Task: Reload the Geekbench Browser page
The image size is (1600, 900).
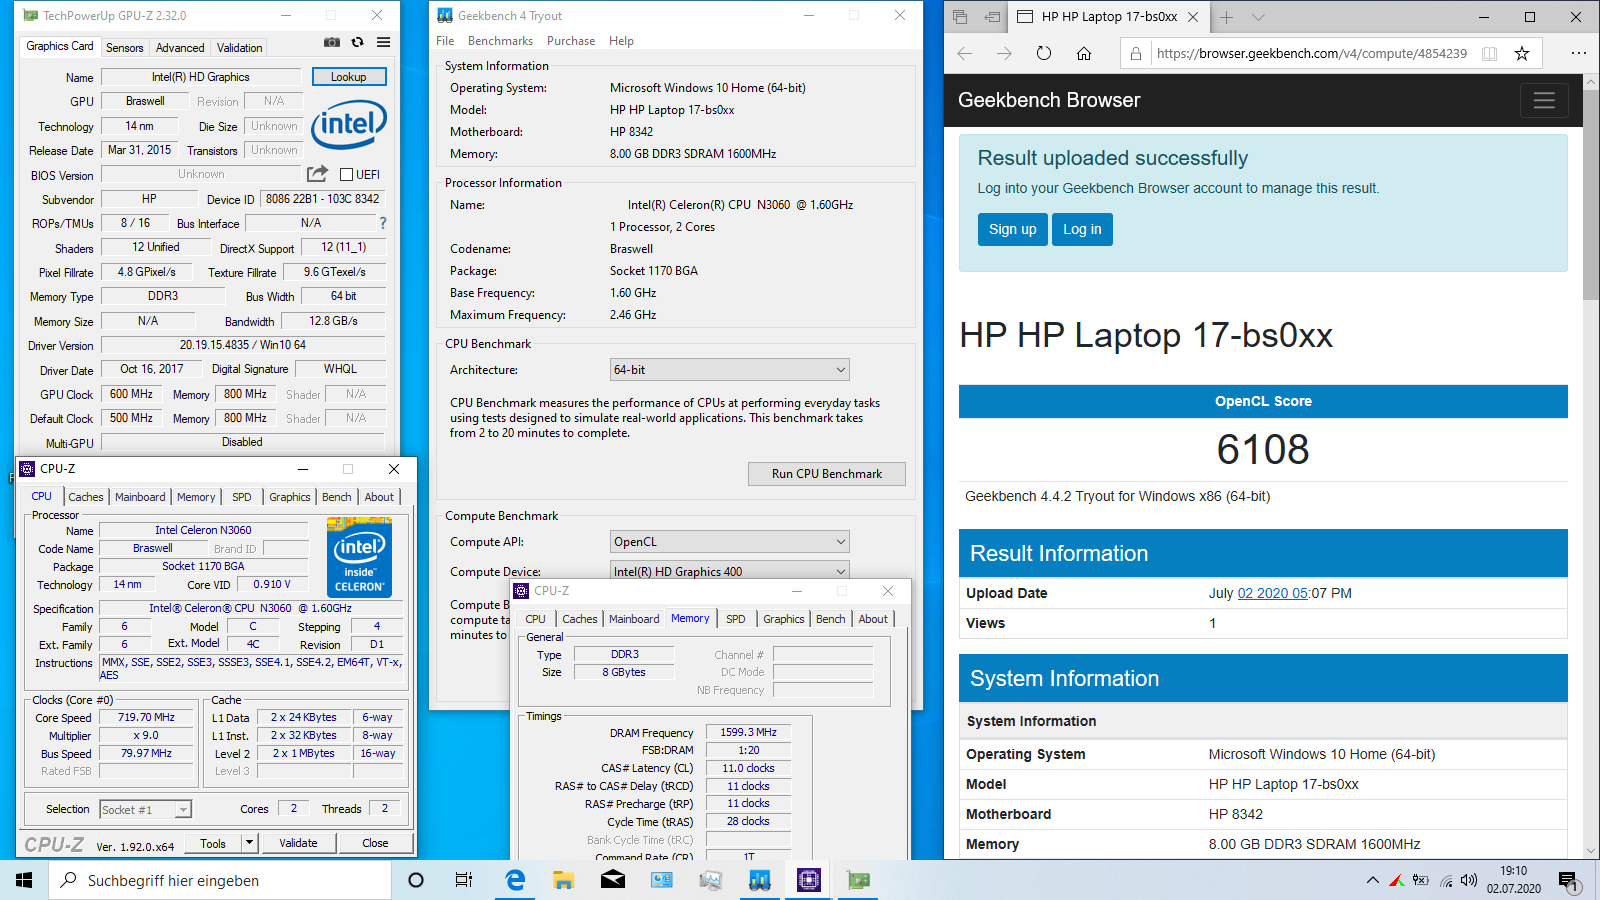Action: pyautogui.click(x=1044, y=54)
